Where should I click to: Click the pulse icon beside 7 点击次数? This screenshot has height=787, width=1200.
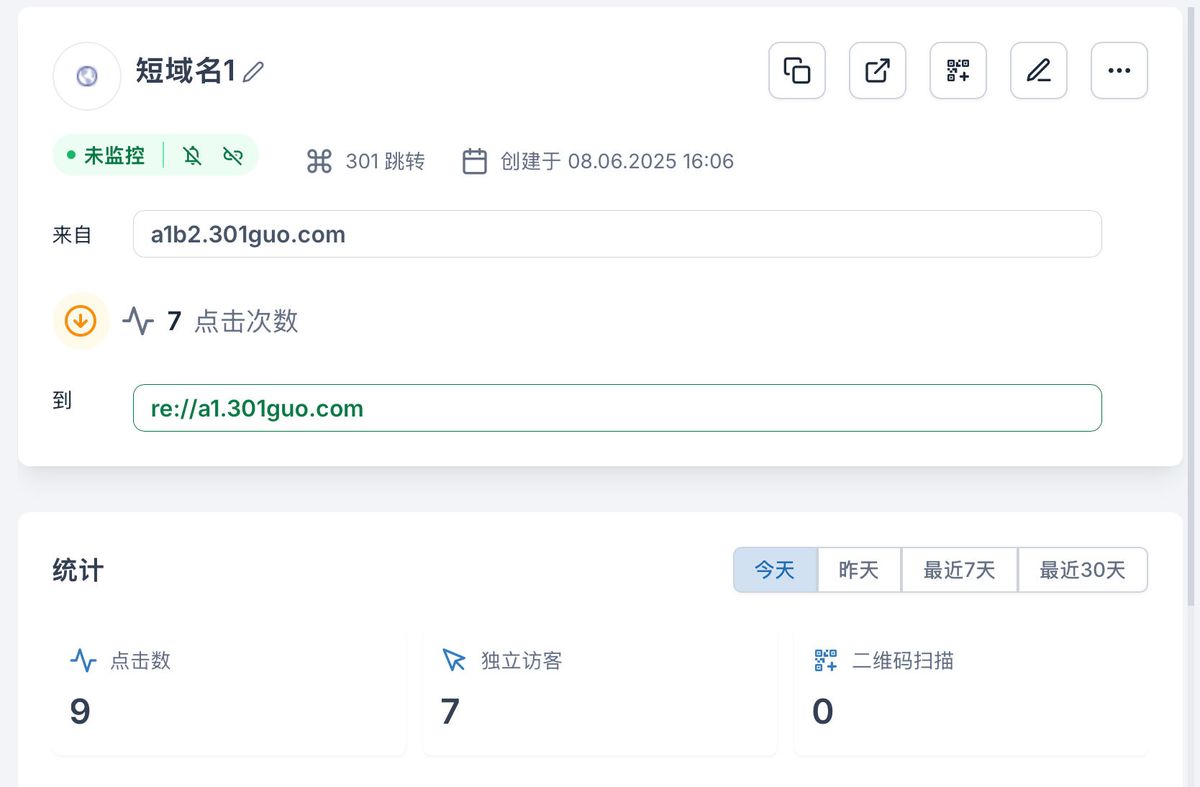(x=138, y=321)
